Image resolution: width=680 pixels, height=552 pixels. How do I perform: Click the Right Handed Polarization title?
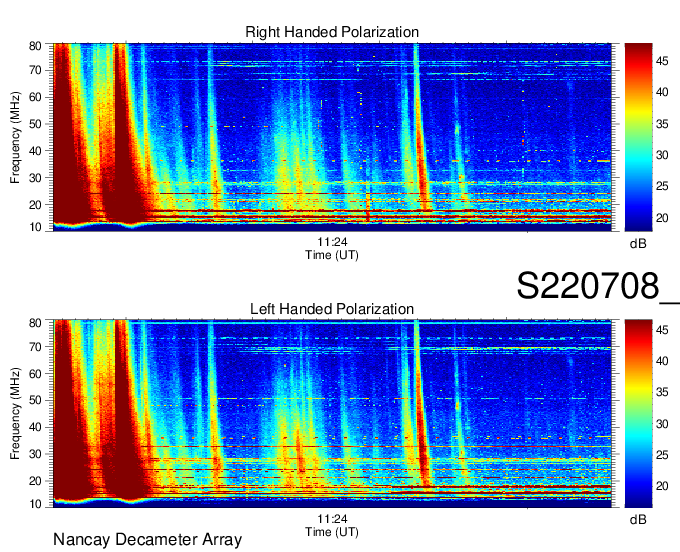[x=332, y=32]
